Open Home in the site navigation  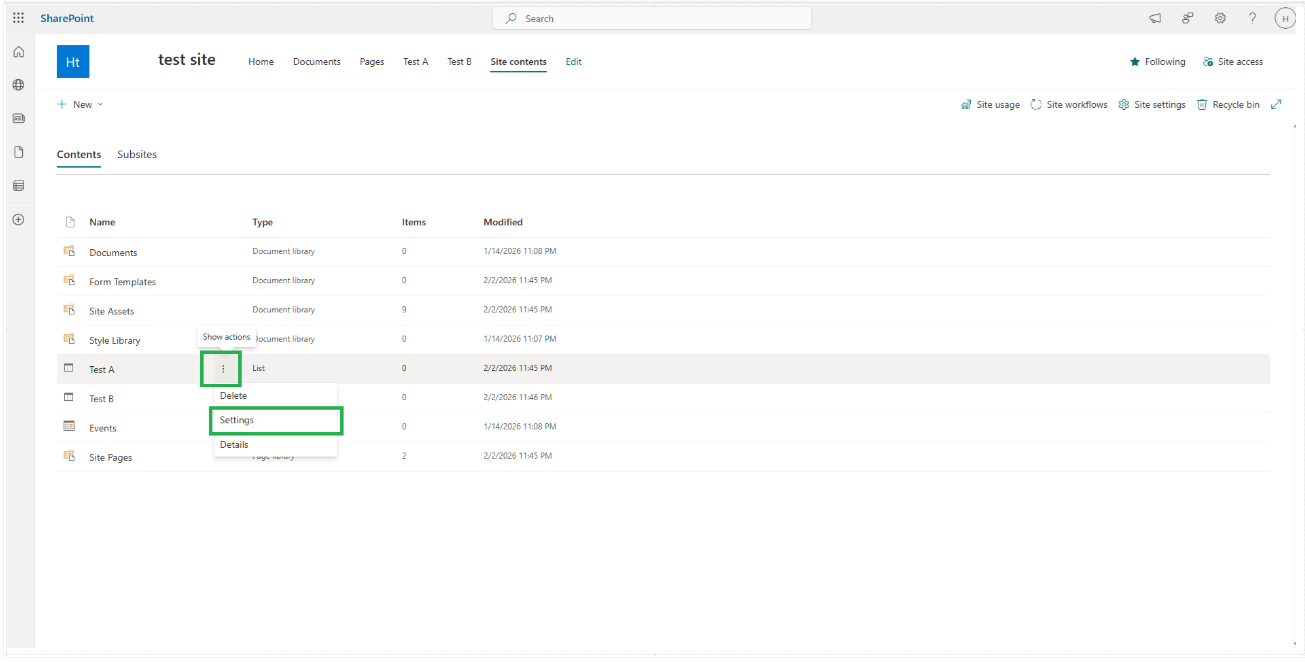(261, 62)
